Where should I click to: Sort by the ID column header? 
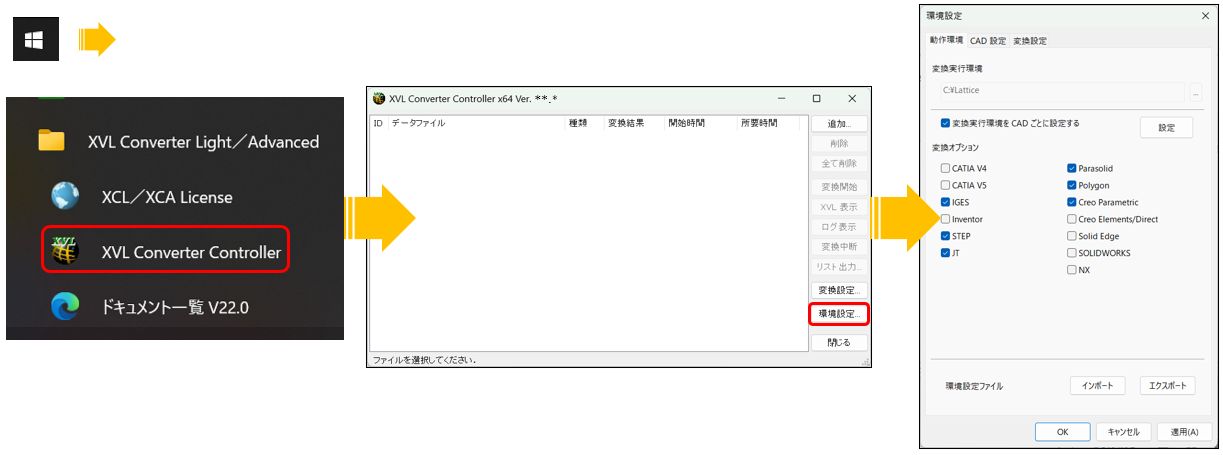tap(379, 123)
